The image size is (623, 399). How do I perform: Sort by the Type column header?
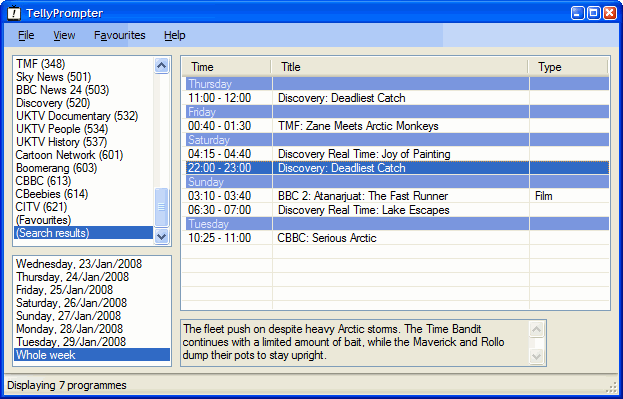click(x=568, y=67)
